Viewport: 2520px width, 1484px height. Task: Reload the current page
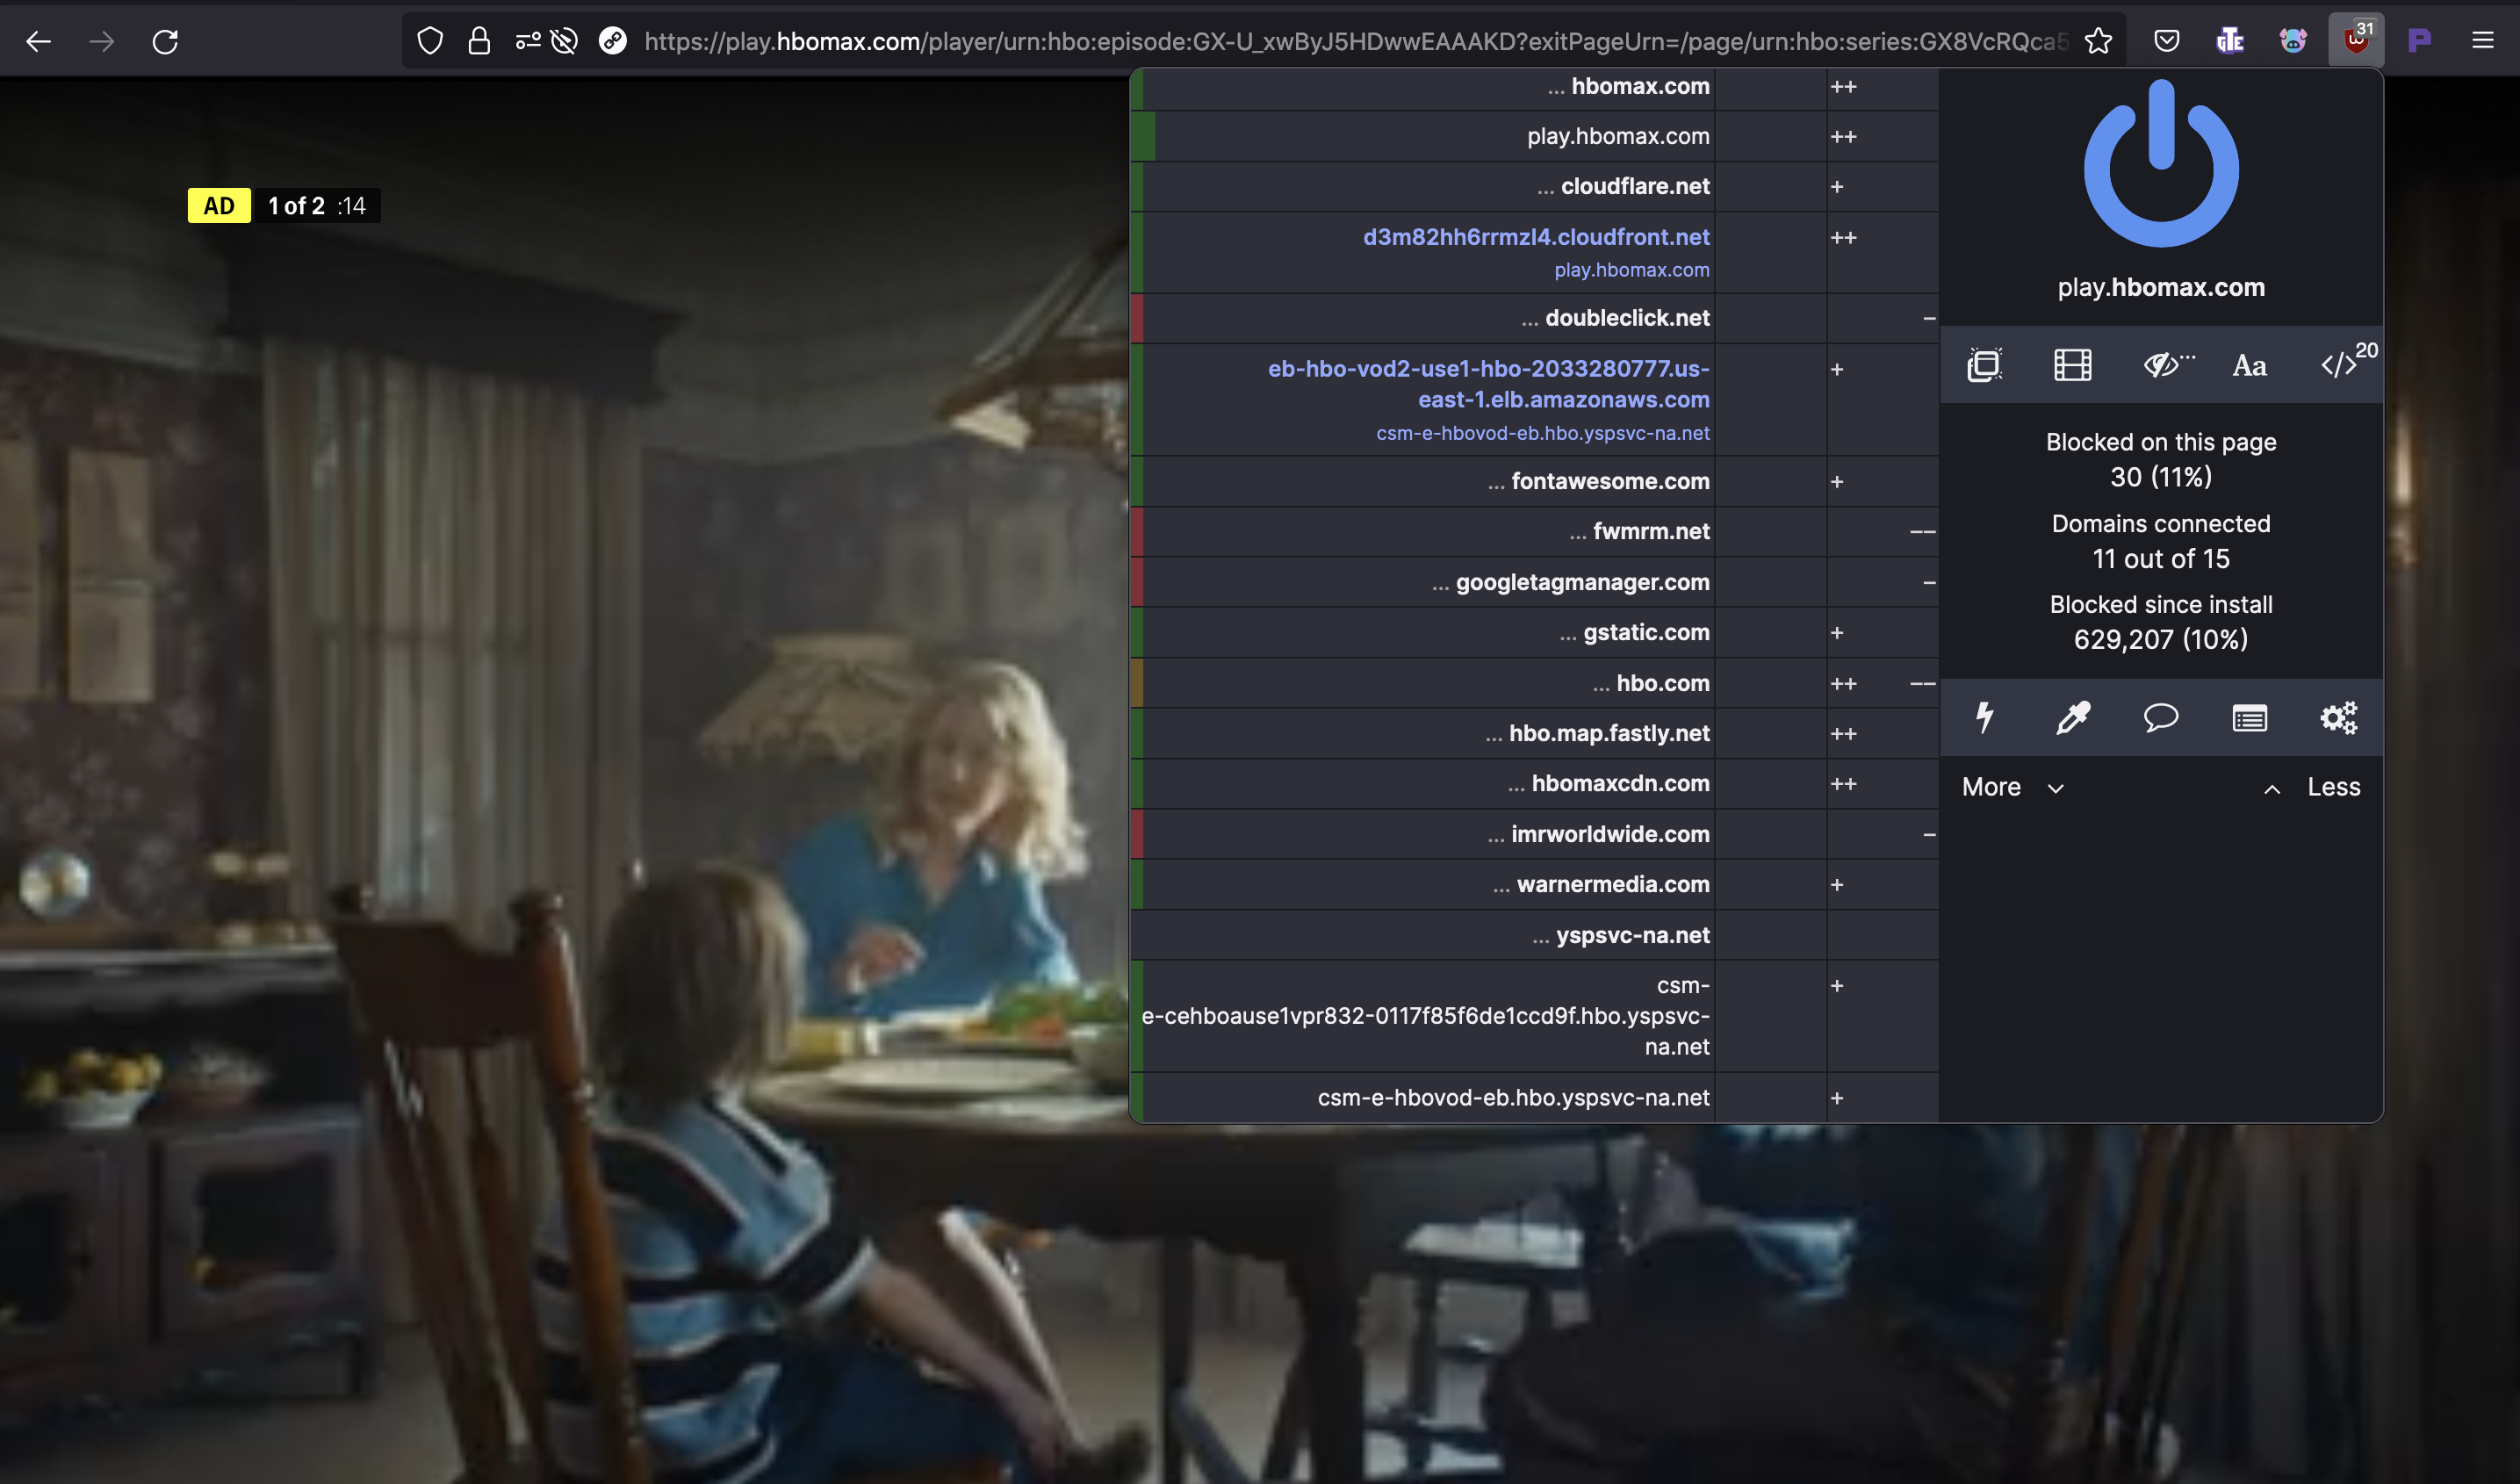pos(166,41)
